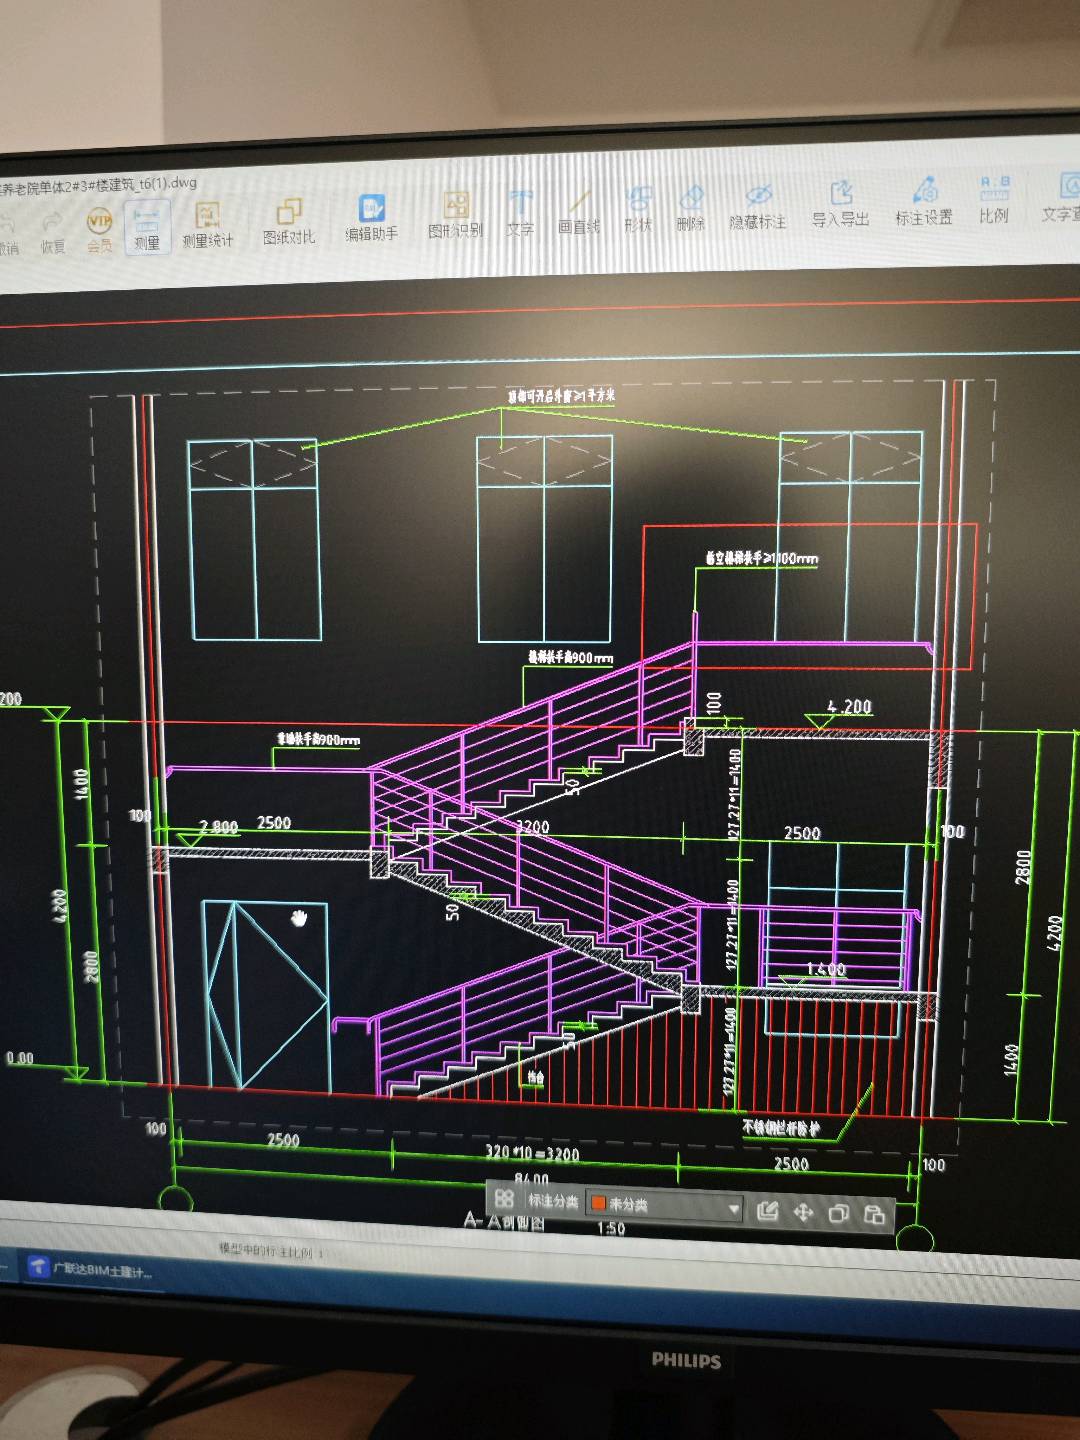The height and width of the screenshot is (1440, 1080).
Task: Click the 4.200 elevation label
Action: coord(849,706)
